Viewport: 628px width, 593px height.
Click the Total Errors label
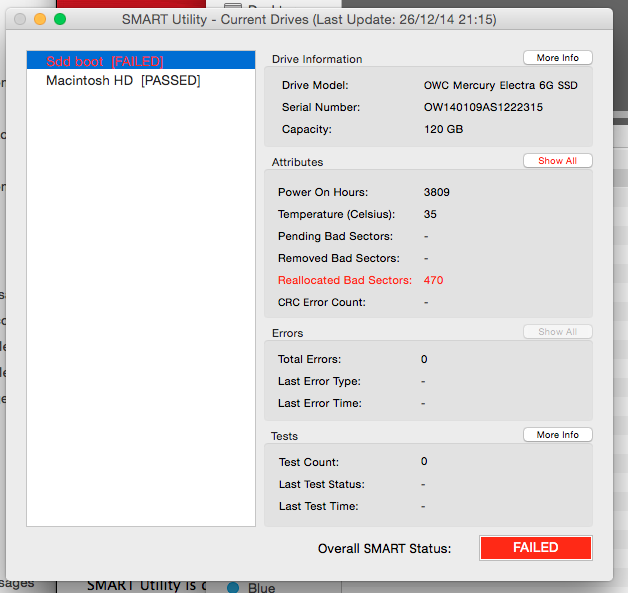[309, 359]
